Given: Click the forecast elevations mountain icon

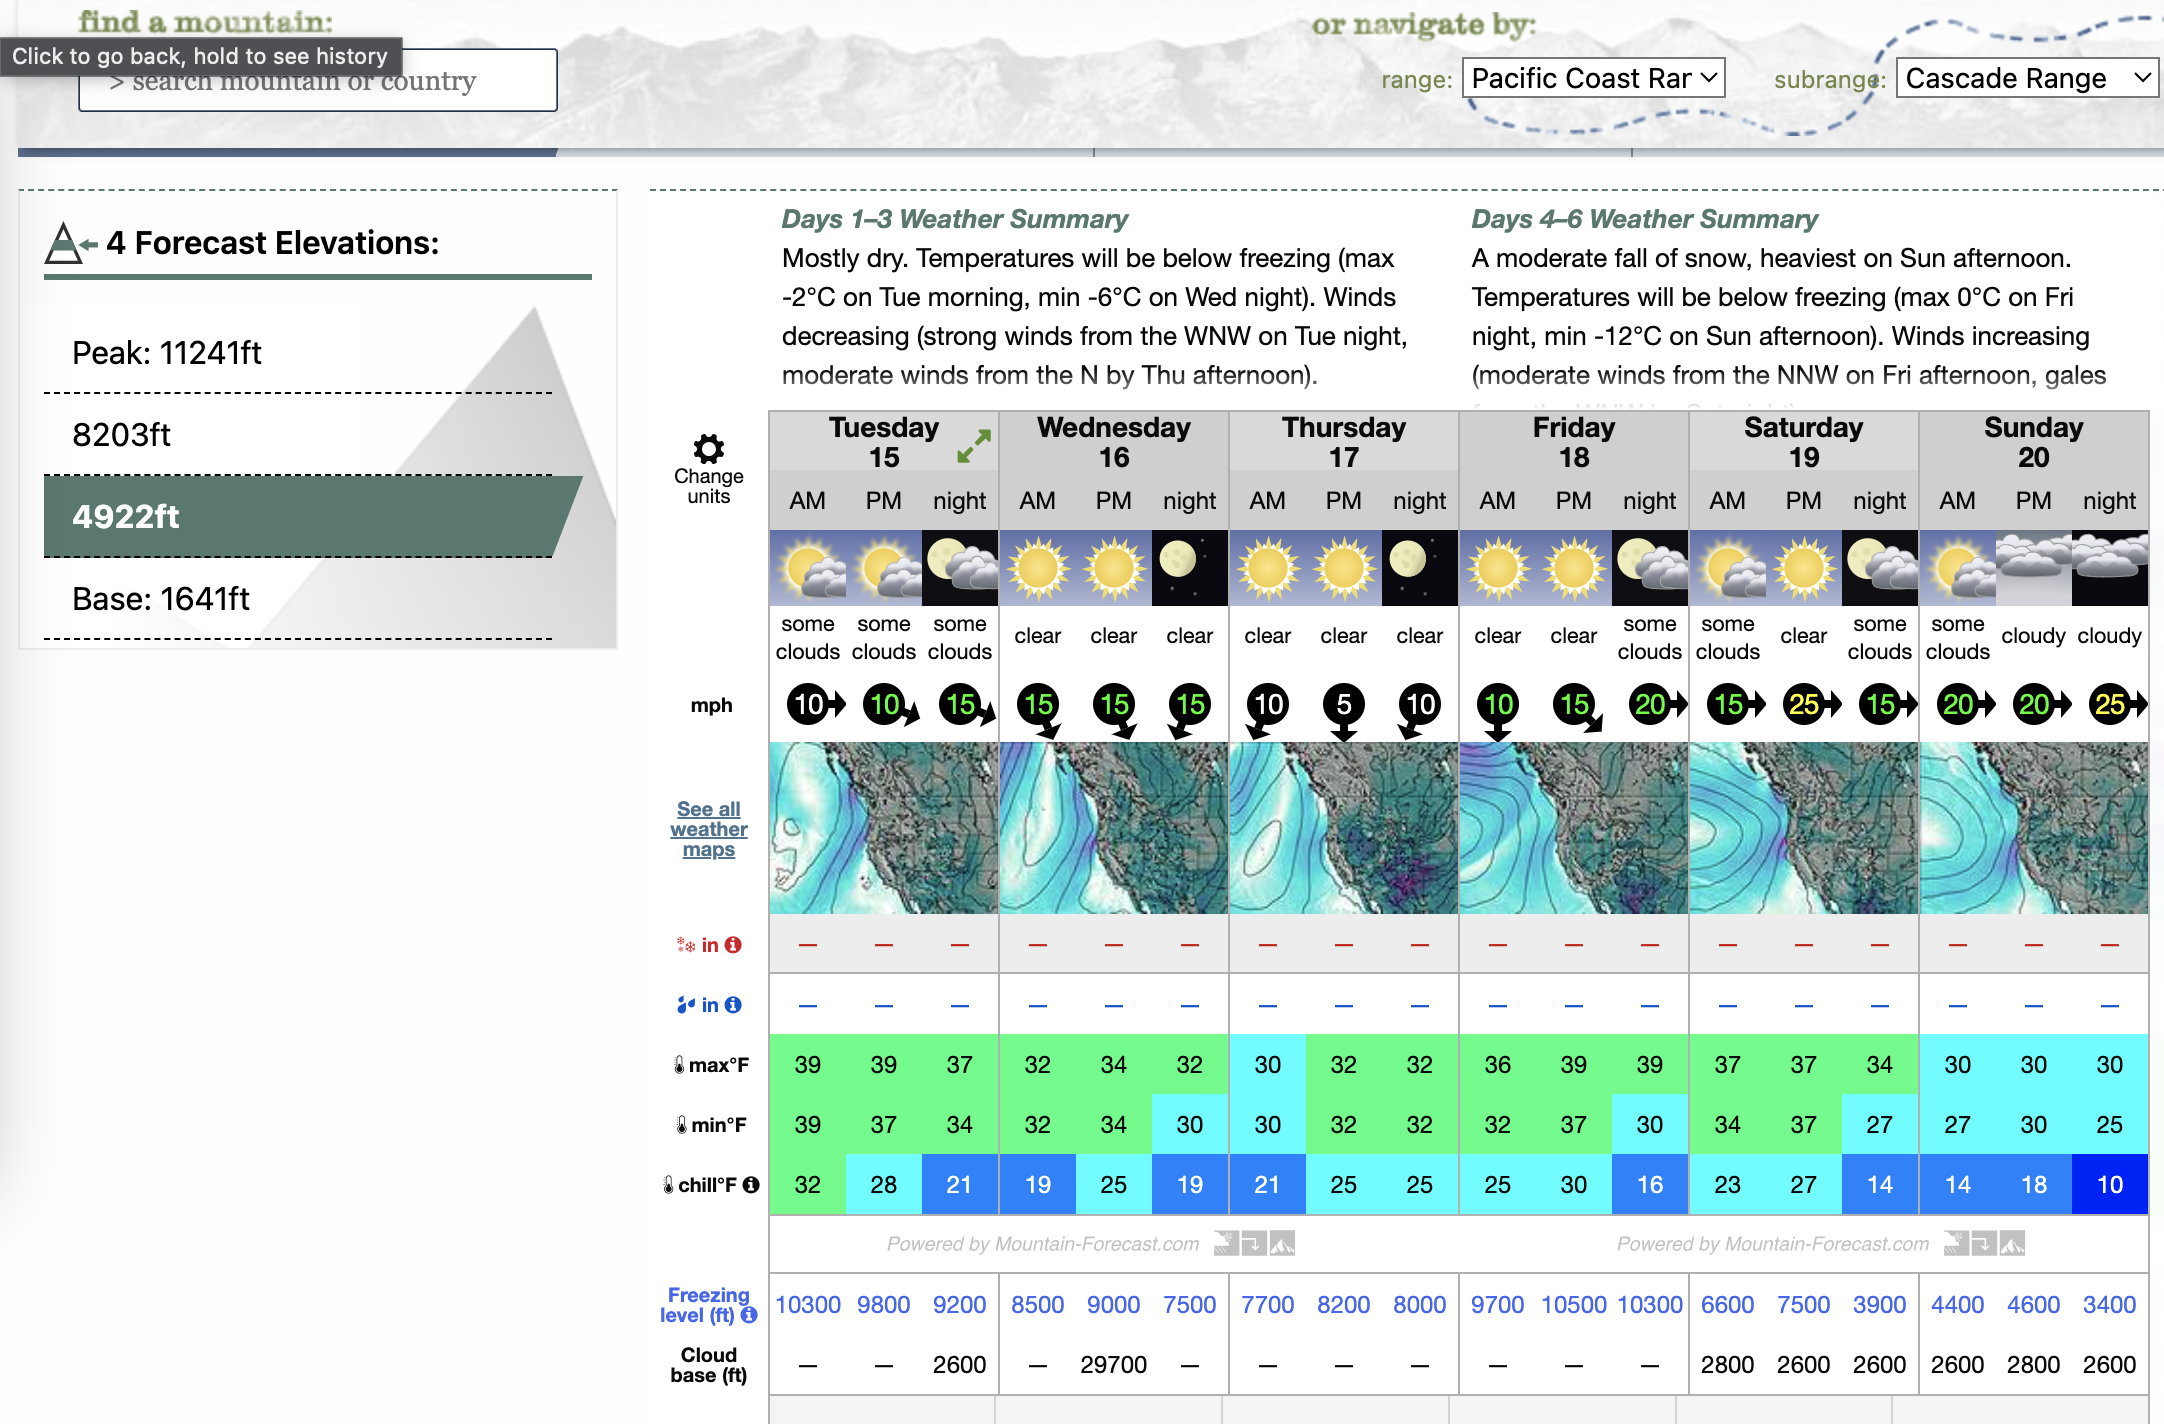Looking at the screenshot, I should [x=67, y=243].
